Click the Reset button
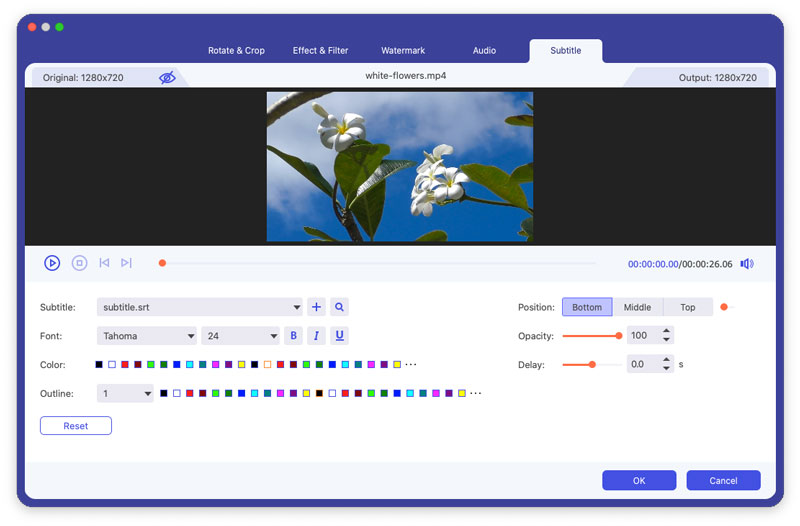 click(76, 426)
